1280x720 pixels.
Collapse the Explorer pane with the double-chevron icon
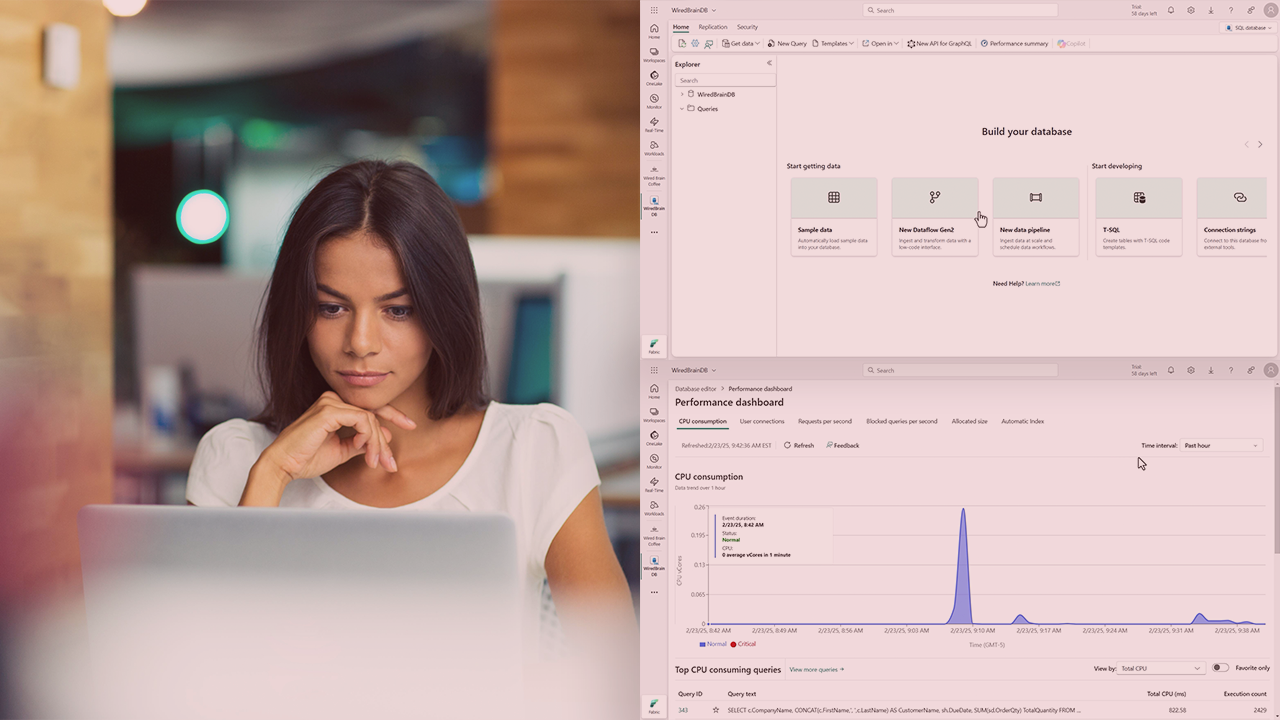coord(769,63)
